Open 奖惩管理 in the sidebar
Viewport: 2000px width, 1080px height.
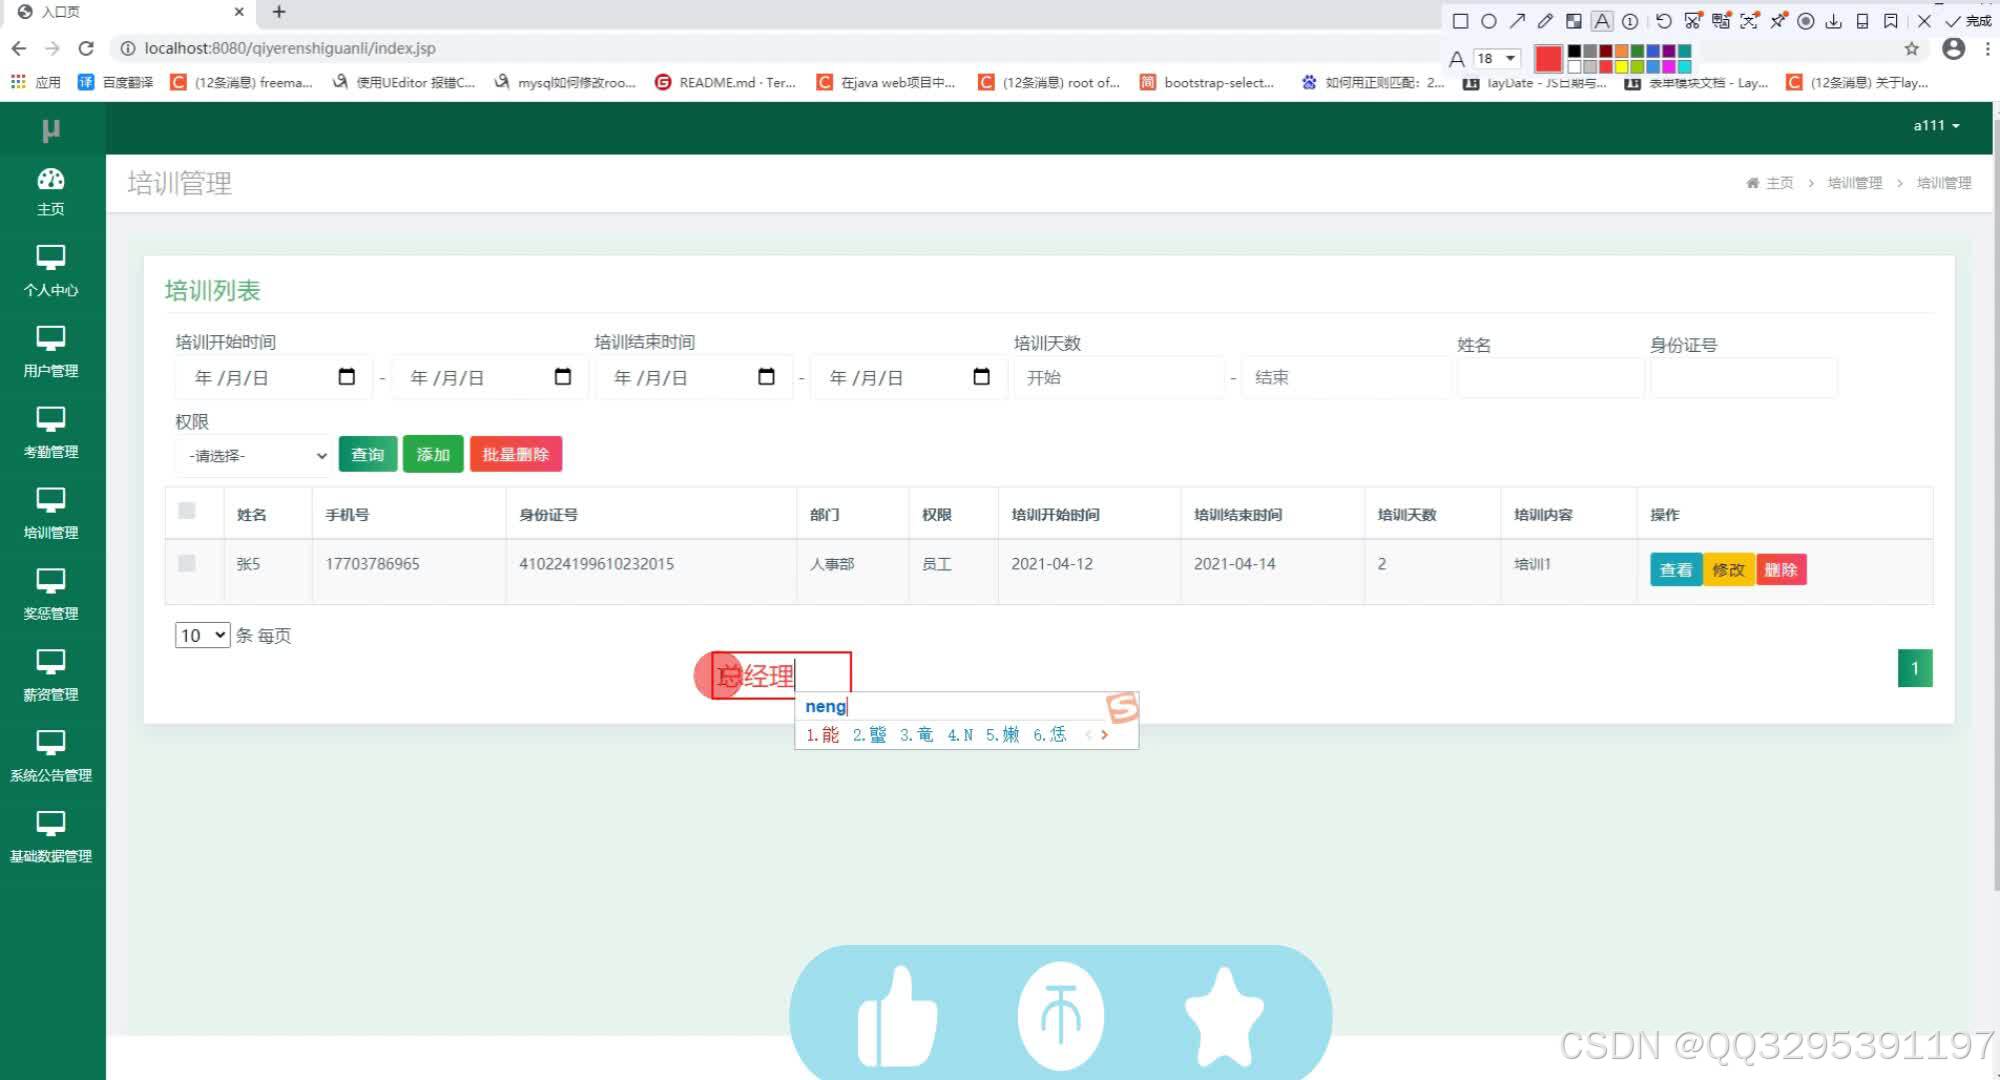(x=51, y=596)
